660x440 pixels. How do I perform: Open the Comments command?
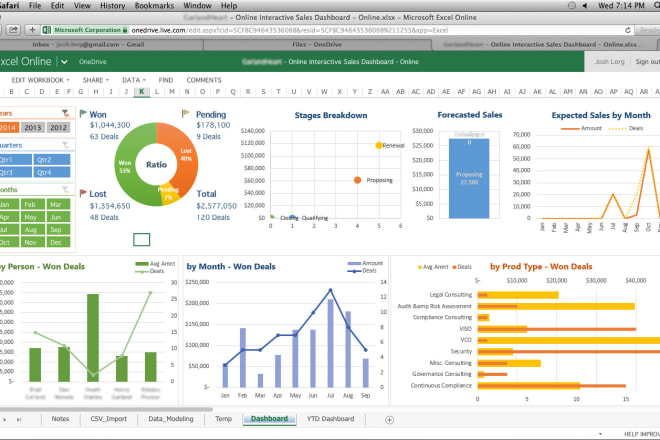tap(204, 80)
